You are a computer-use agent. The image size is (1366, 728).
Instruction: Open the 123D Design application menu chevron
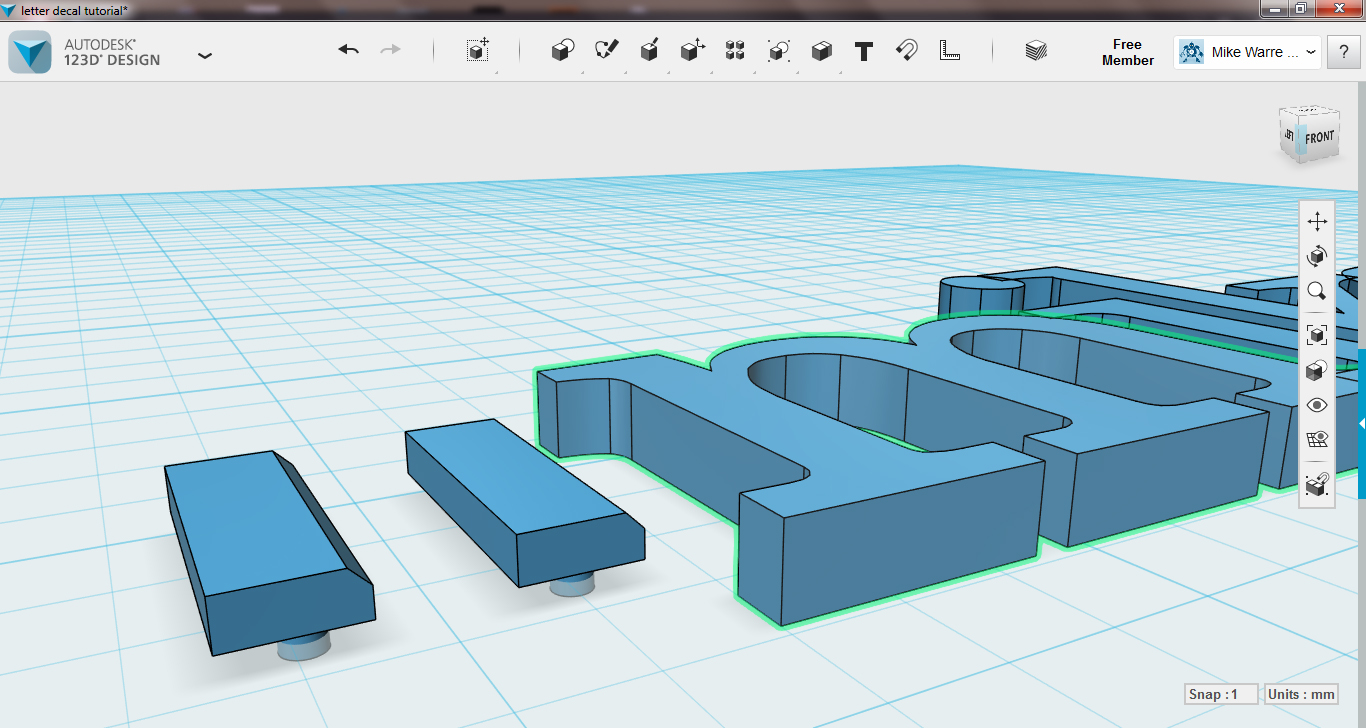pyautogui.click(x=205, y=56)
